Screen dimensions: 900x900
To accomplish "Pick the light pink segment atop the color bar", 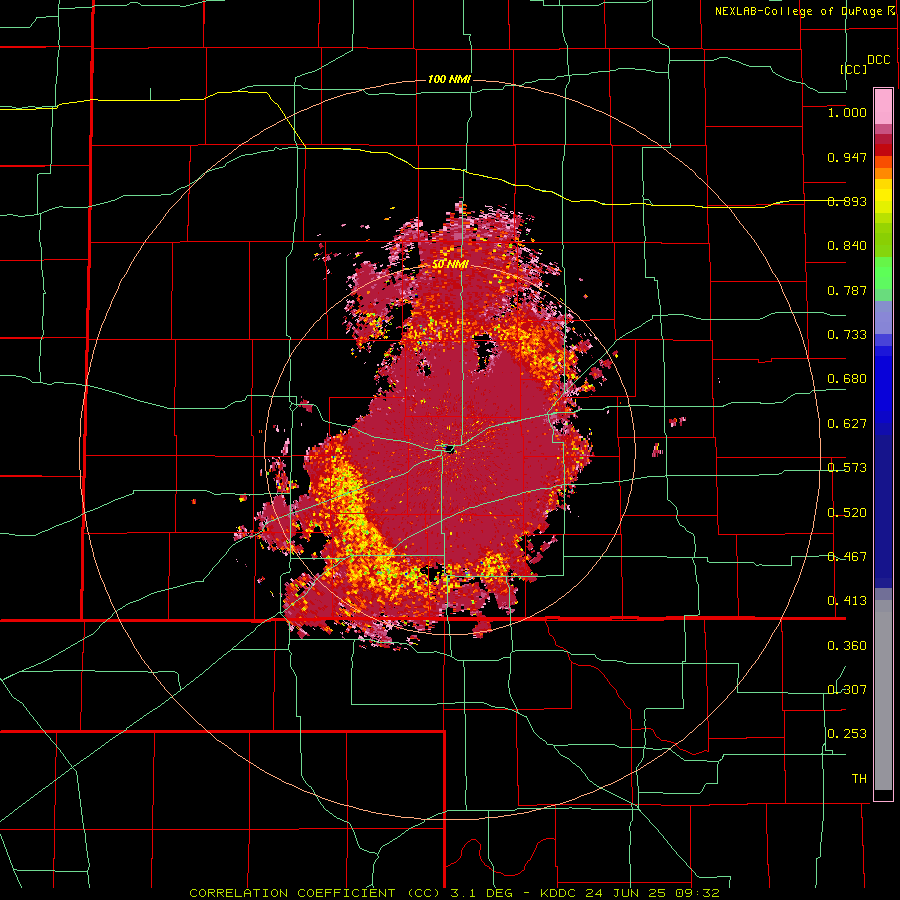I will click(883, 106).
